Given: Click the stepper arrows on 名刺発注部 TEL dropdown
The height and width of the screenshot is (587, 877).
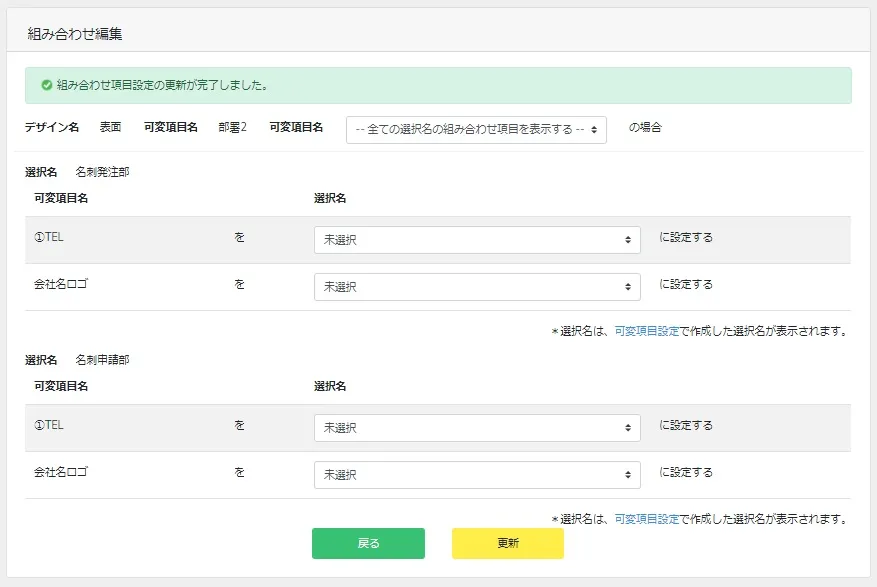Looking at the screenshot, I should point(629,239).
